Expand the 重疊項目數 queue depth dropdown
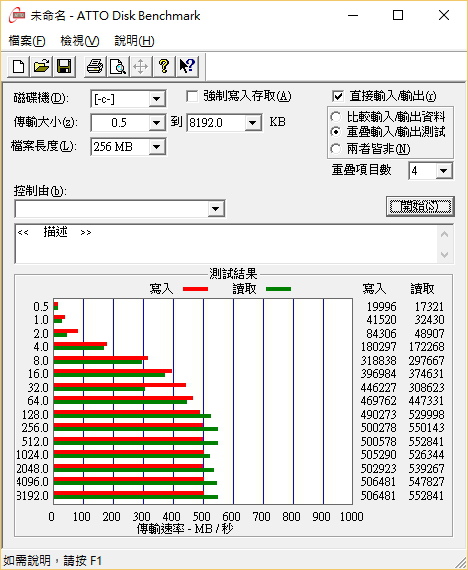 [443, 171]
